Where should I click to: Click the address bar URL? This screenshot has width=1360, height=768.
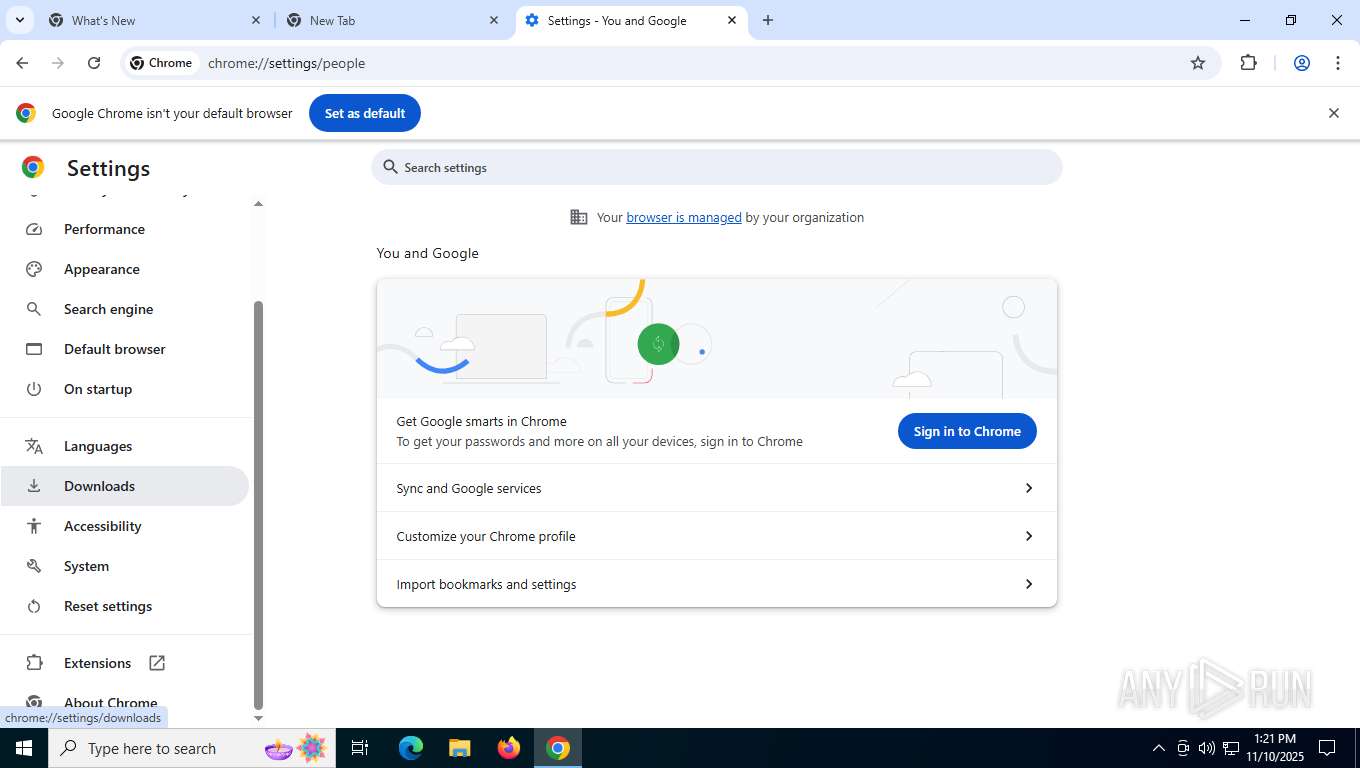pos(286,63)
